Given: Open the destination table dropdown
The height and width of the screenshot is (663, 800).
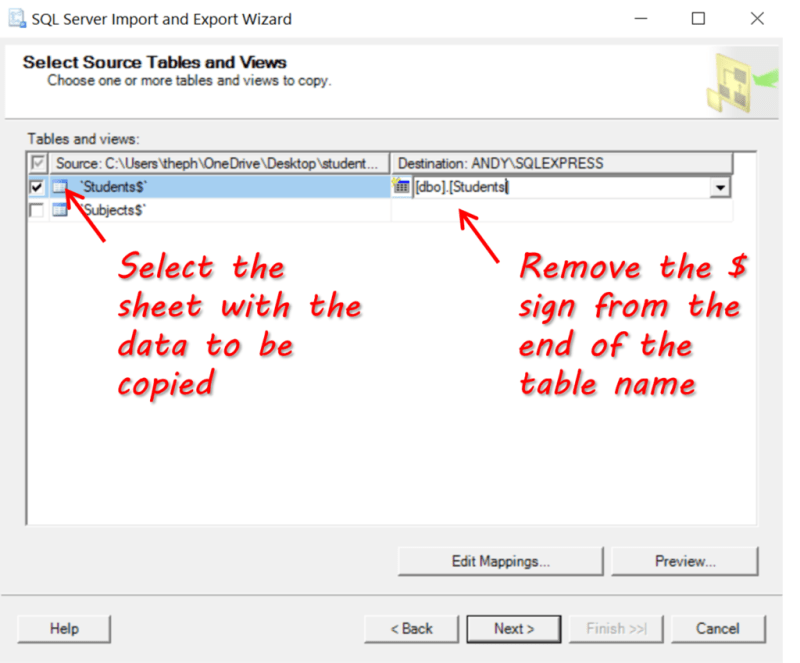Looking at the screenshot, I should [x=720, y=187].
